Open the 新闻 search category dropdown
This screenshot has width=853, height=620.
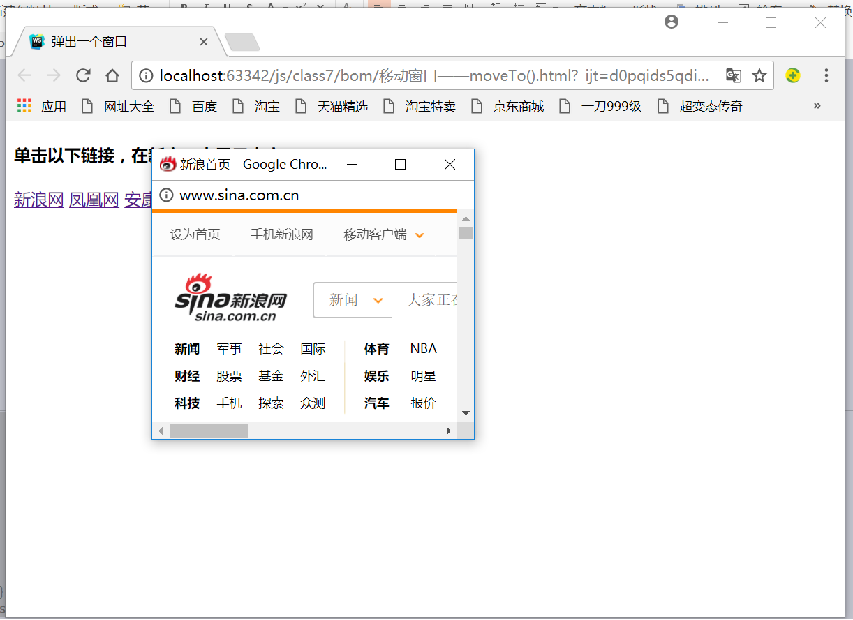point(355,300)
